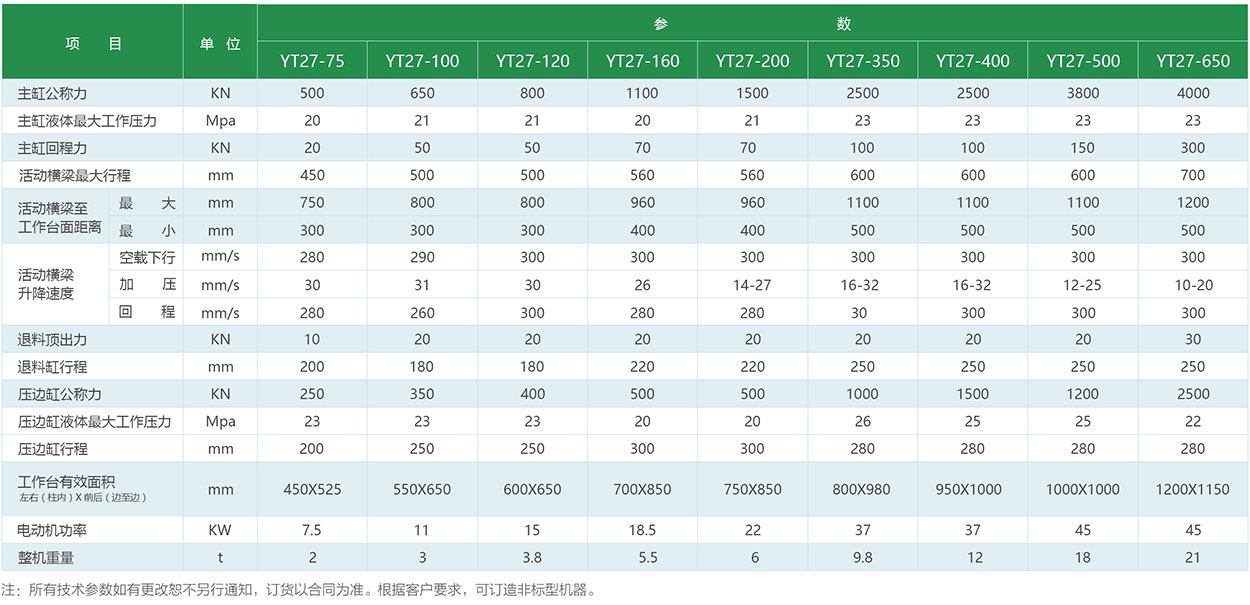Viewport: 1250px width, 605px height.
Task: Click the 退料顶出力 row label
Action: click(x=53, y=339)
